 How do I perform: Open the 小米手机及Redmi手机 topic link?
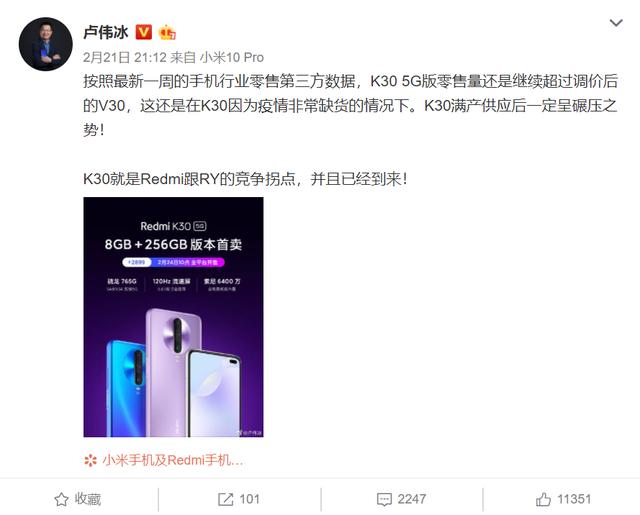pos(173,460)
